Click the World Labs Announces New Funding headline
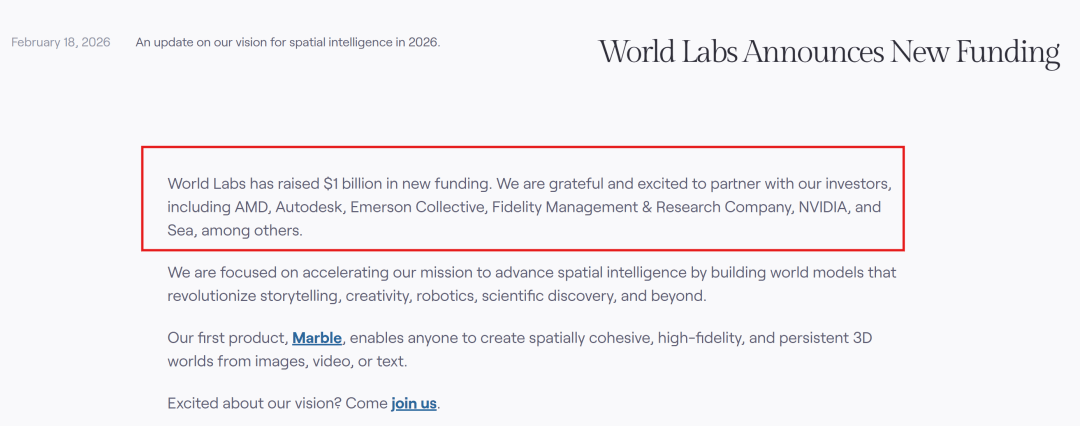Screen dimensions: 1080x426 click(829, 51)
